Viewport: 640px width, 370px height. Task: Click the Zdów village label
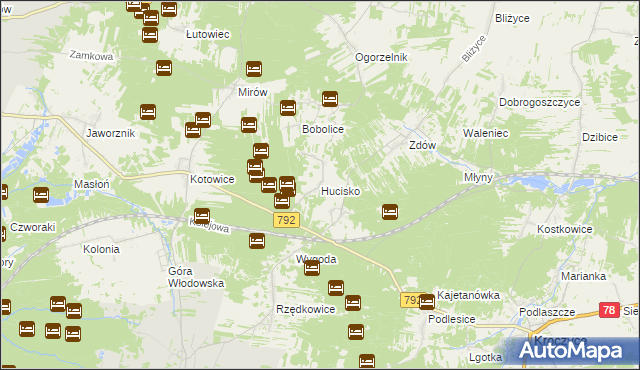pyautogui.click(x=422, y=145)
